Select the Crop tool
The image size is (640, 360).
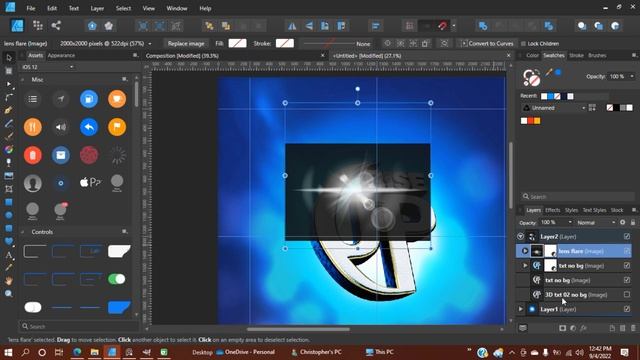[x=9, y=189]
